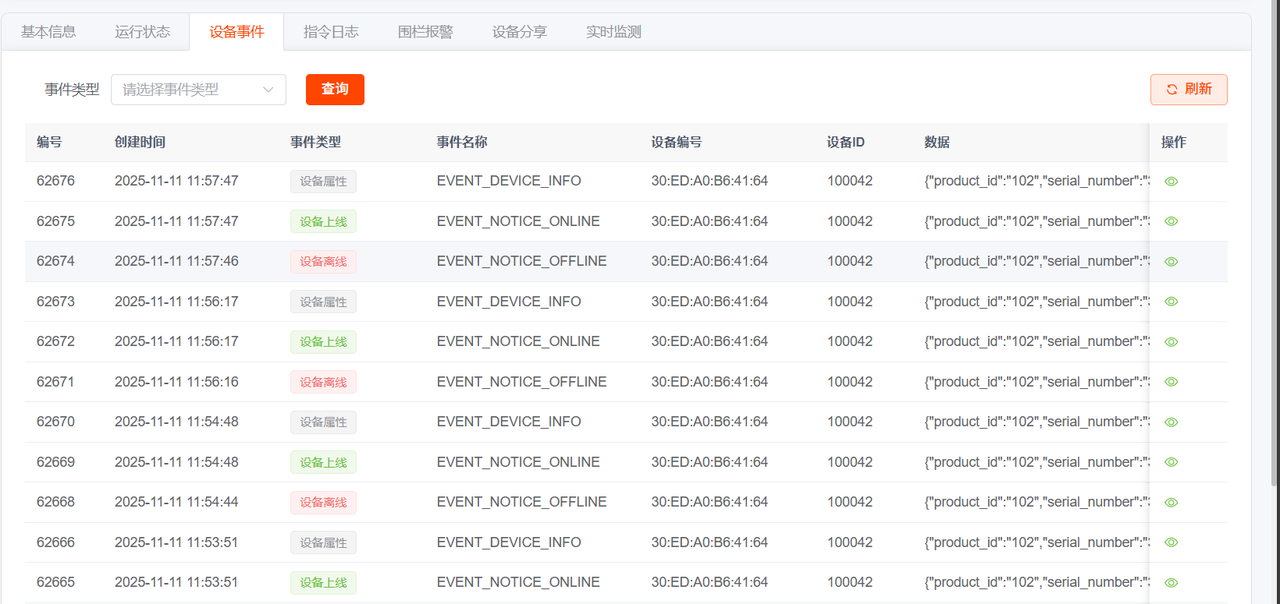This screenshot has height=604, width=1280.
Task: Switch to the 基本信息 tab
Action: [x=48, y=32]
